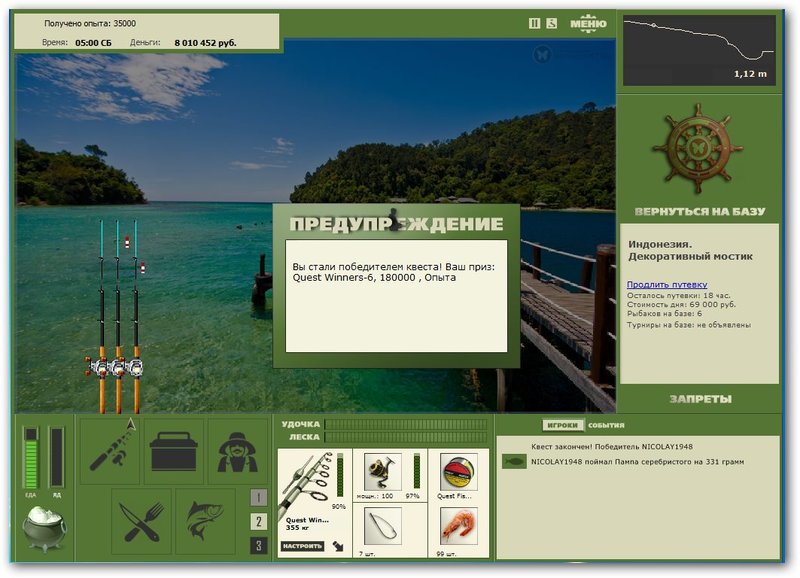Open the МЕНЮ menu
The width and height of the screenshot is (800, 578).
point(588,23)
